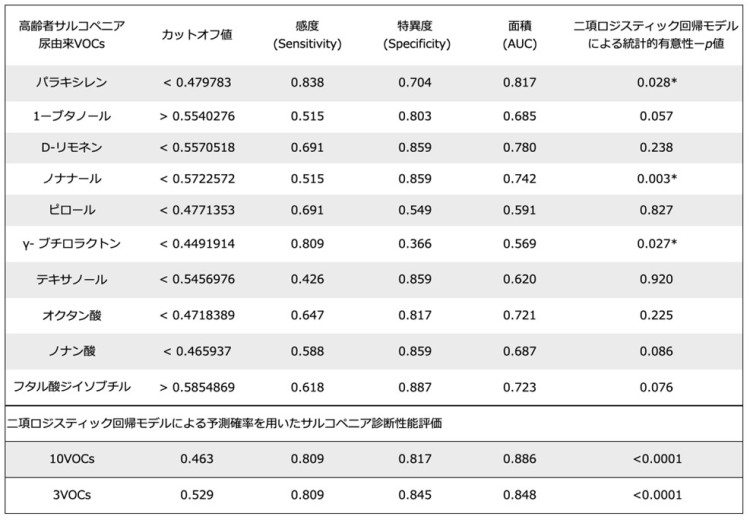Viewport: 750px width, 520px height.
Task: Select the 感度 (Sensitivity) header cell
Action: point(307,35)
